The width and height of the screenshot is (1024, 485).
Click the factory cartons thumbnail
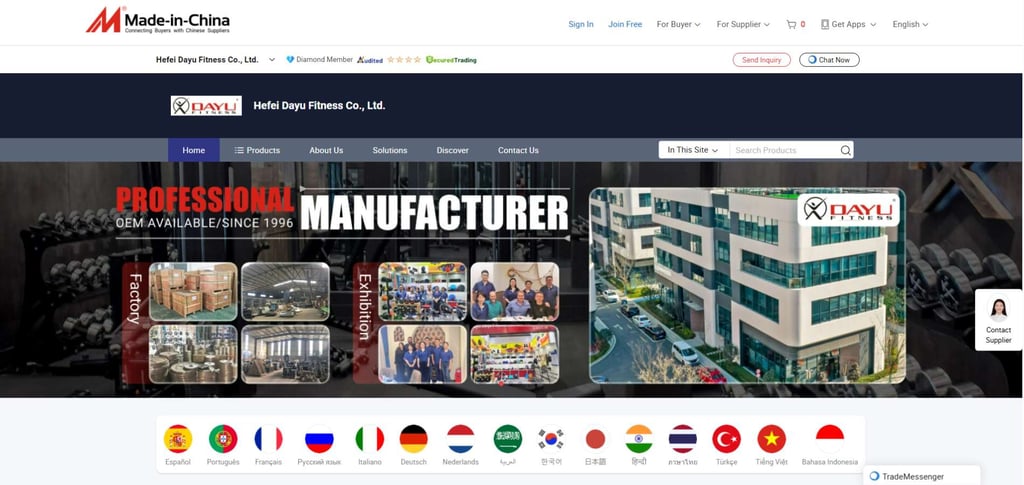(193, 291)
